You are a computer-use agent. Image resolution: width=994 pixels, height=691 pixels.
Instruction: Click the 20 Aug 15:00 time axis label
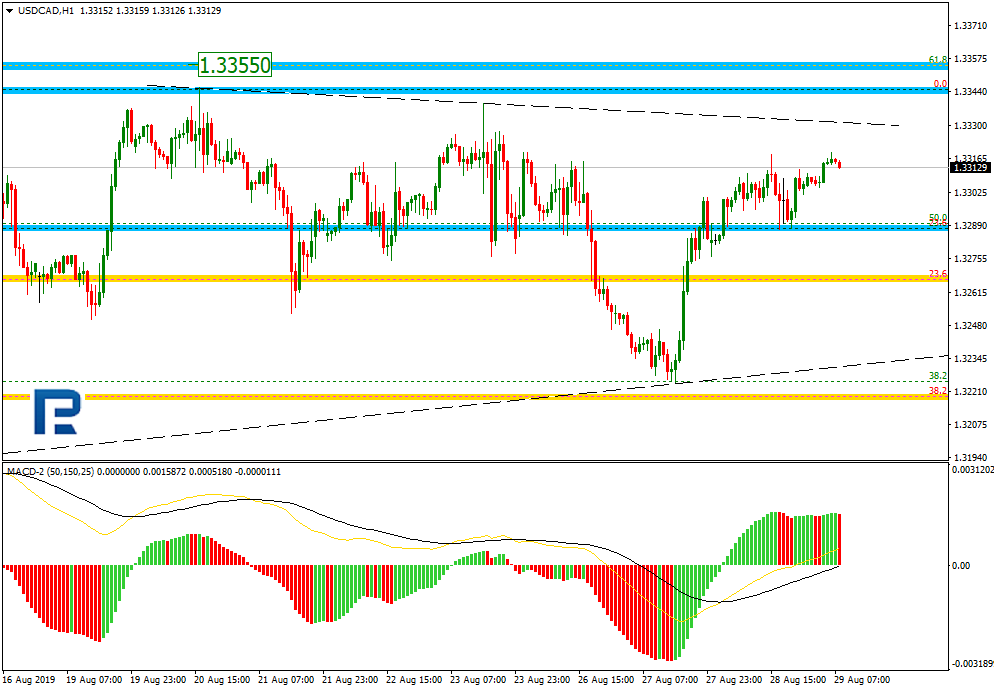pos(221,680)
